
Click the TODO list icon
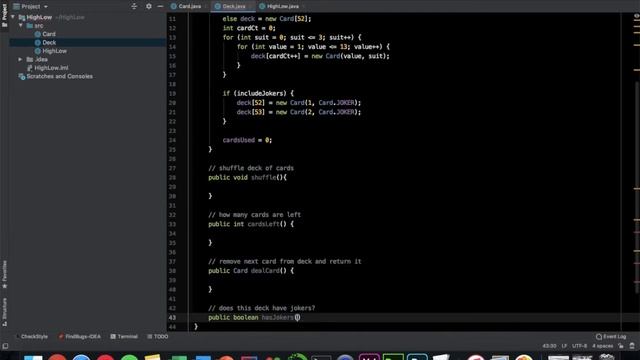149,337
